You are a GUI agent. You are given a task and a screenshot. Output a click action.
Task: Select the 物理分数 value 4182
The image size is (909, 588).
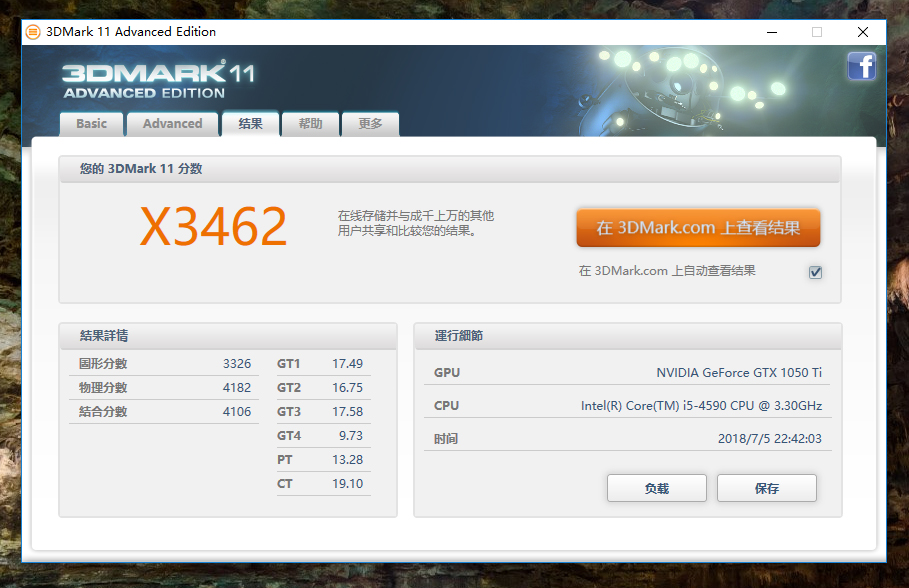(237, 387)
